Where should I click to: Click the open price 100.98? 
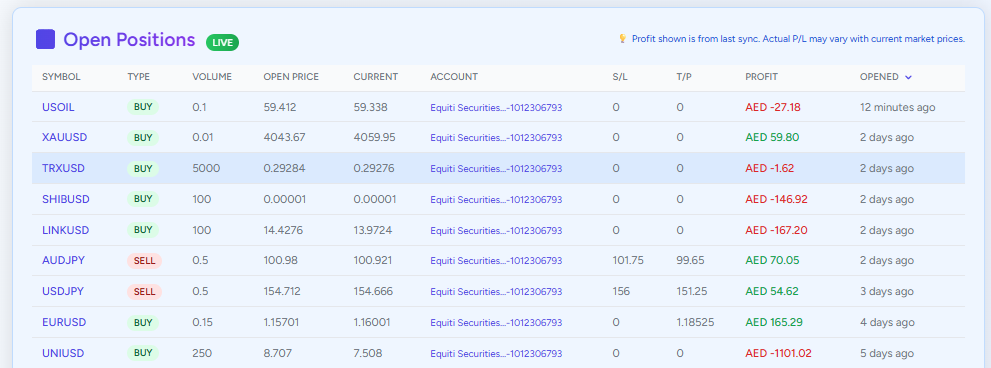[x=281, y=261]
